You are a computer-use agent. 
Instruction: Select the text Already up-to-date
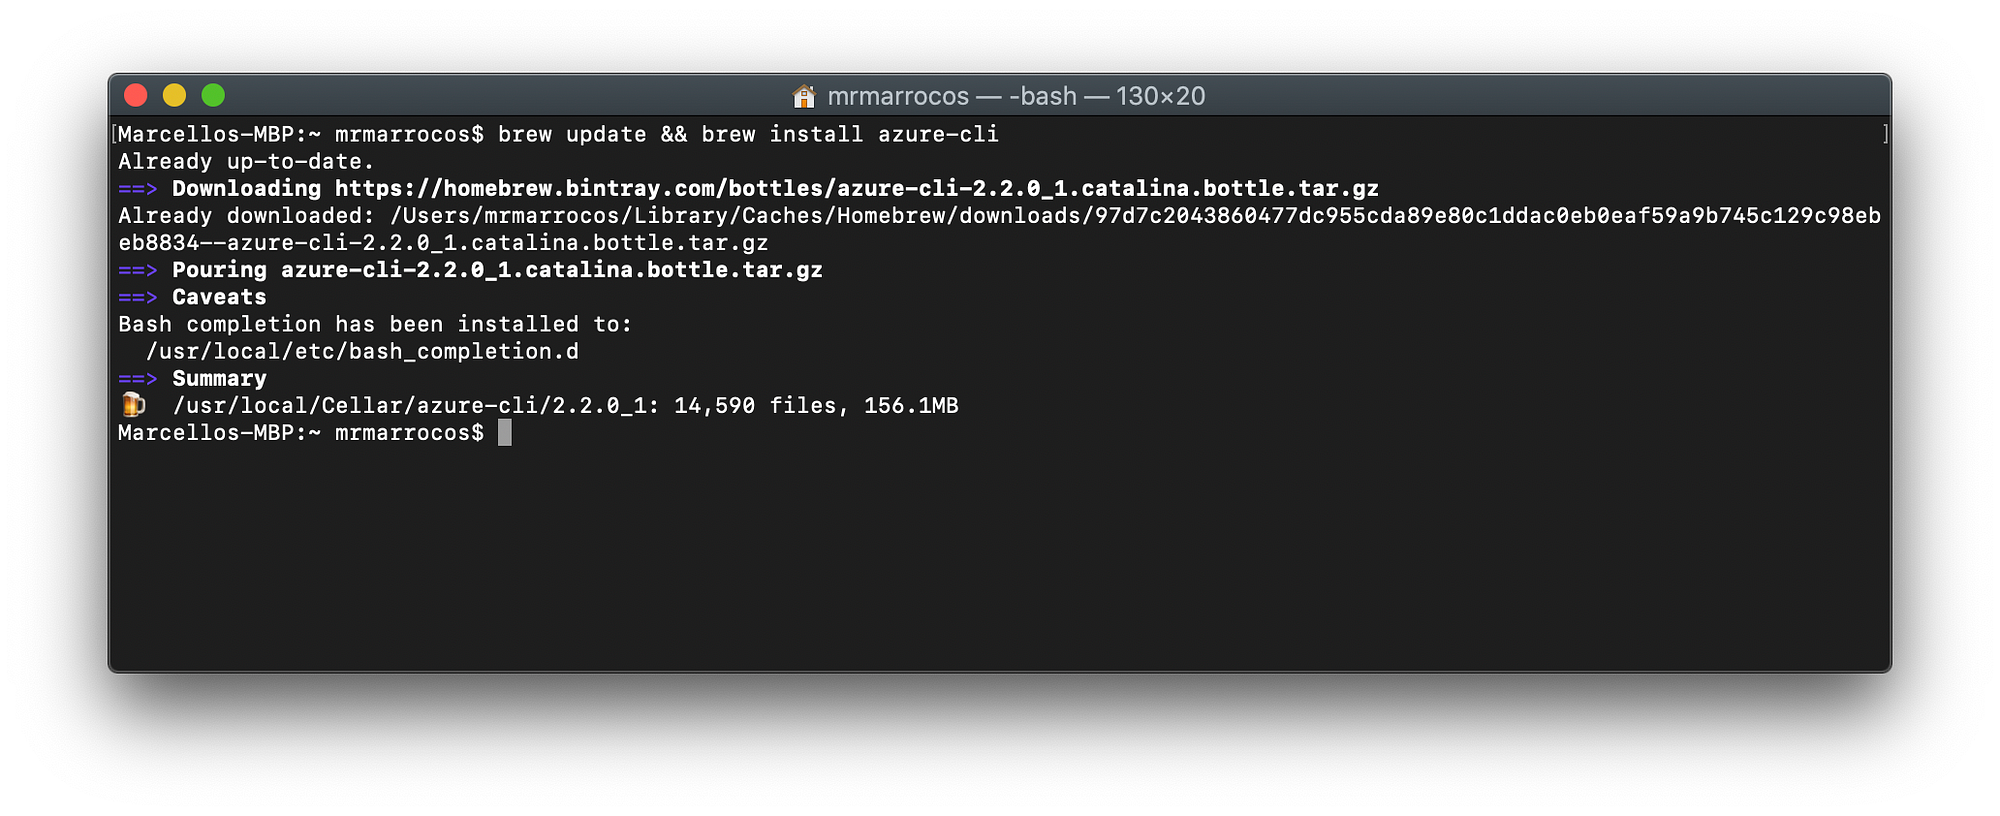[245, 160]
